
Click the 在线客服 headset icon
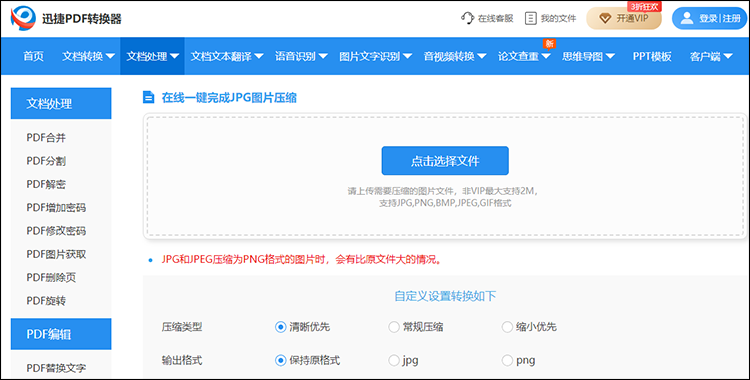tap(467, 18)
